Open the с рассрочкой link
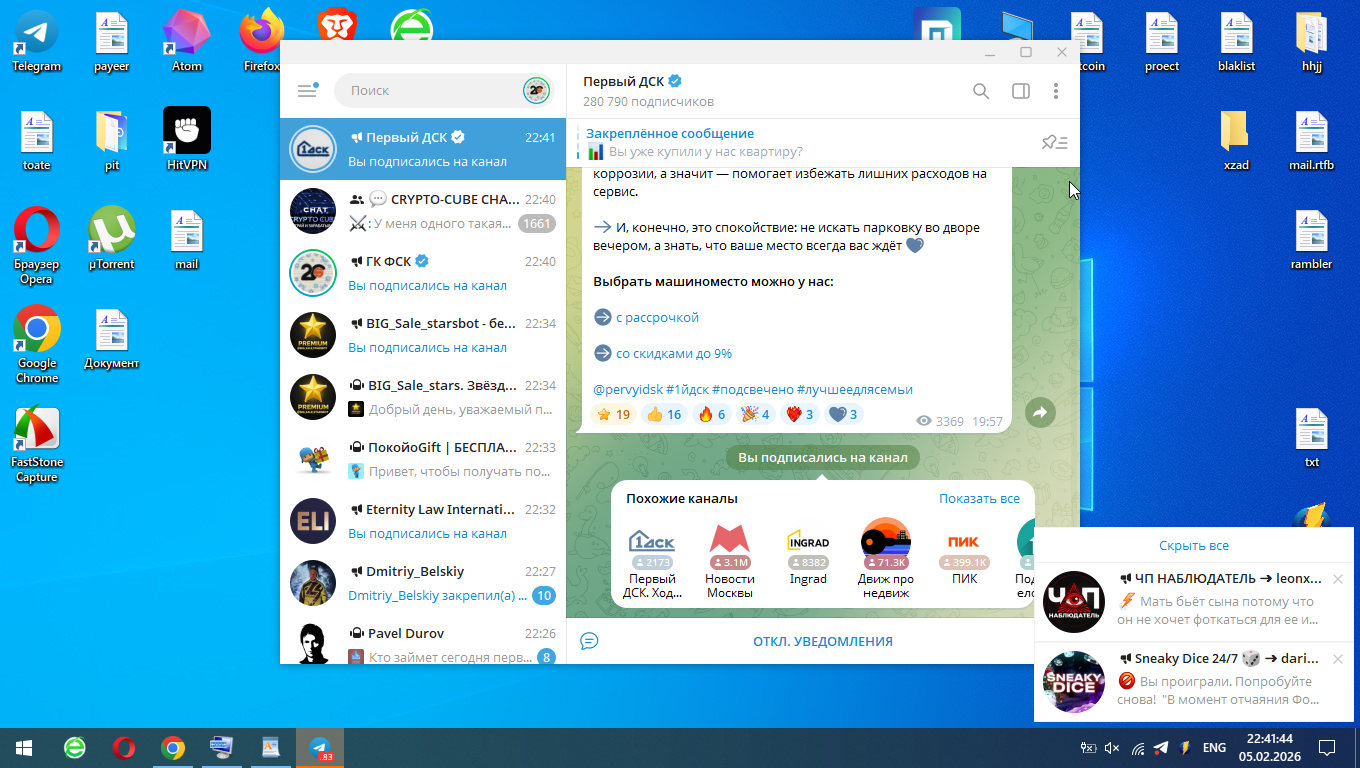The image size is (1360, 768). pos(657,317)
